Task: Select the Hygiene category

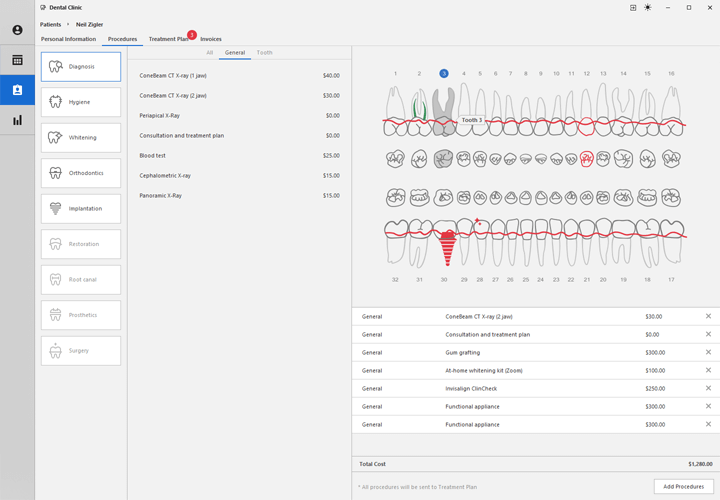Action: [x=81, y=102]
